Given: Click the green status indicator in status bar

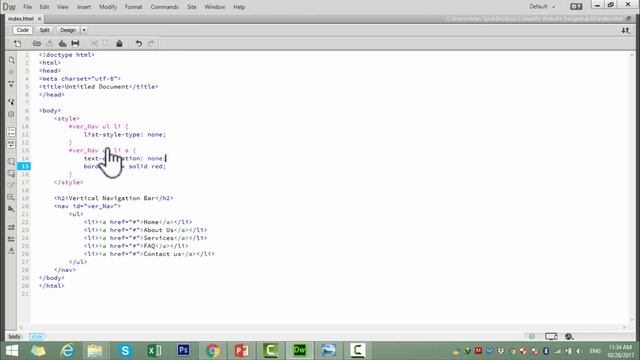Looking at the screenshot, I should [532, 337].
